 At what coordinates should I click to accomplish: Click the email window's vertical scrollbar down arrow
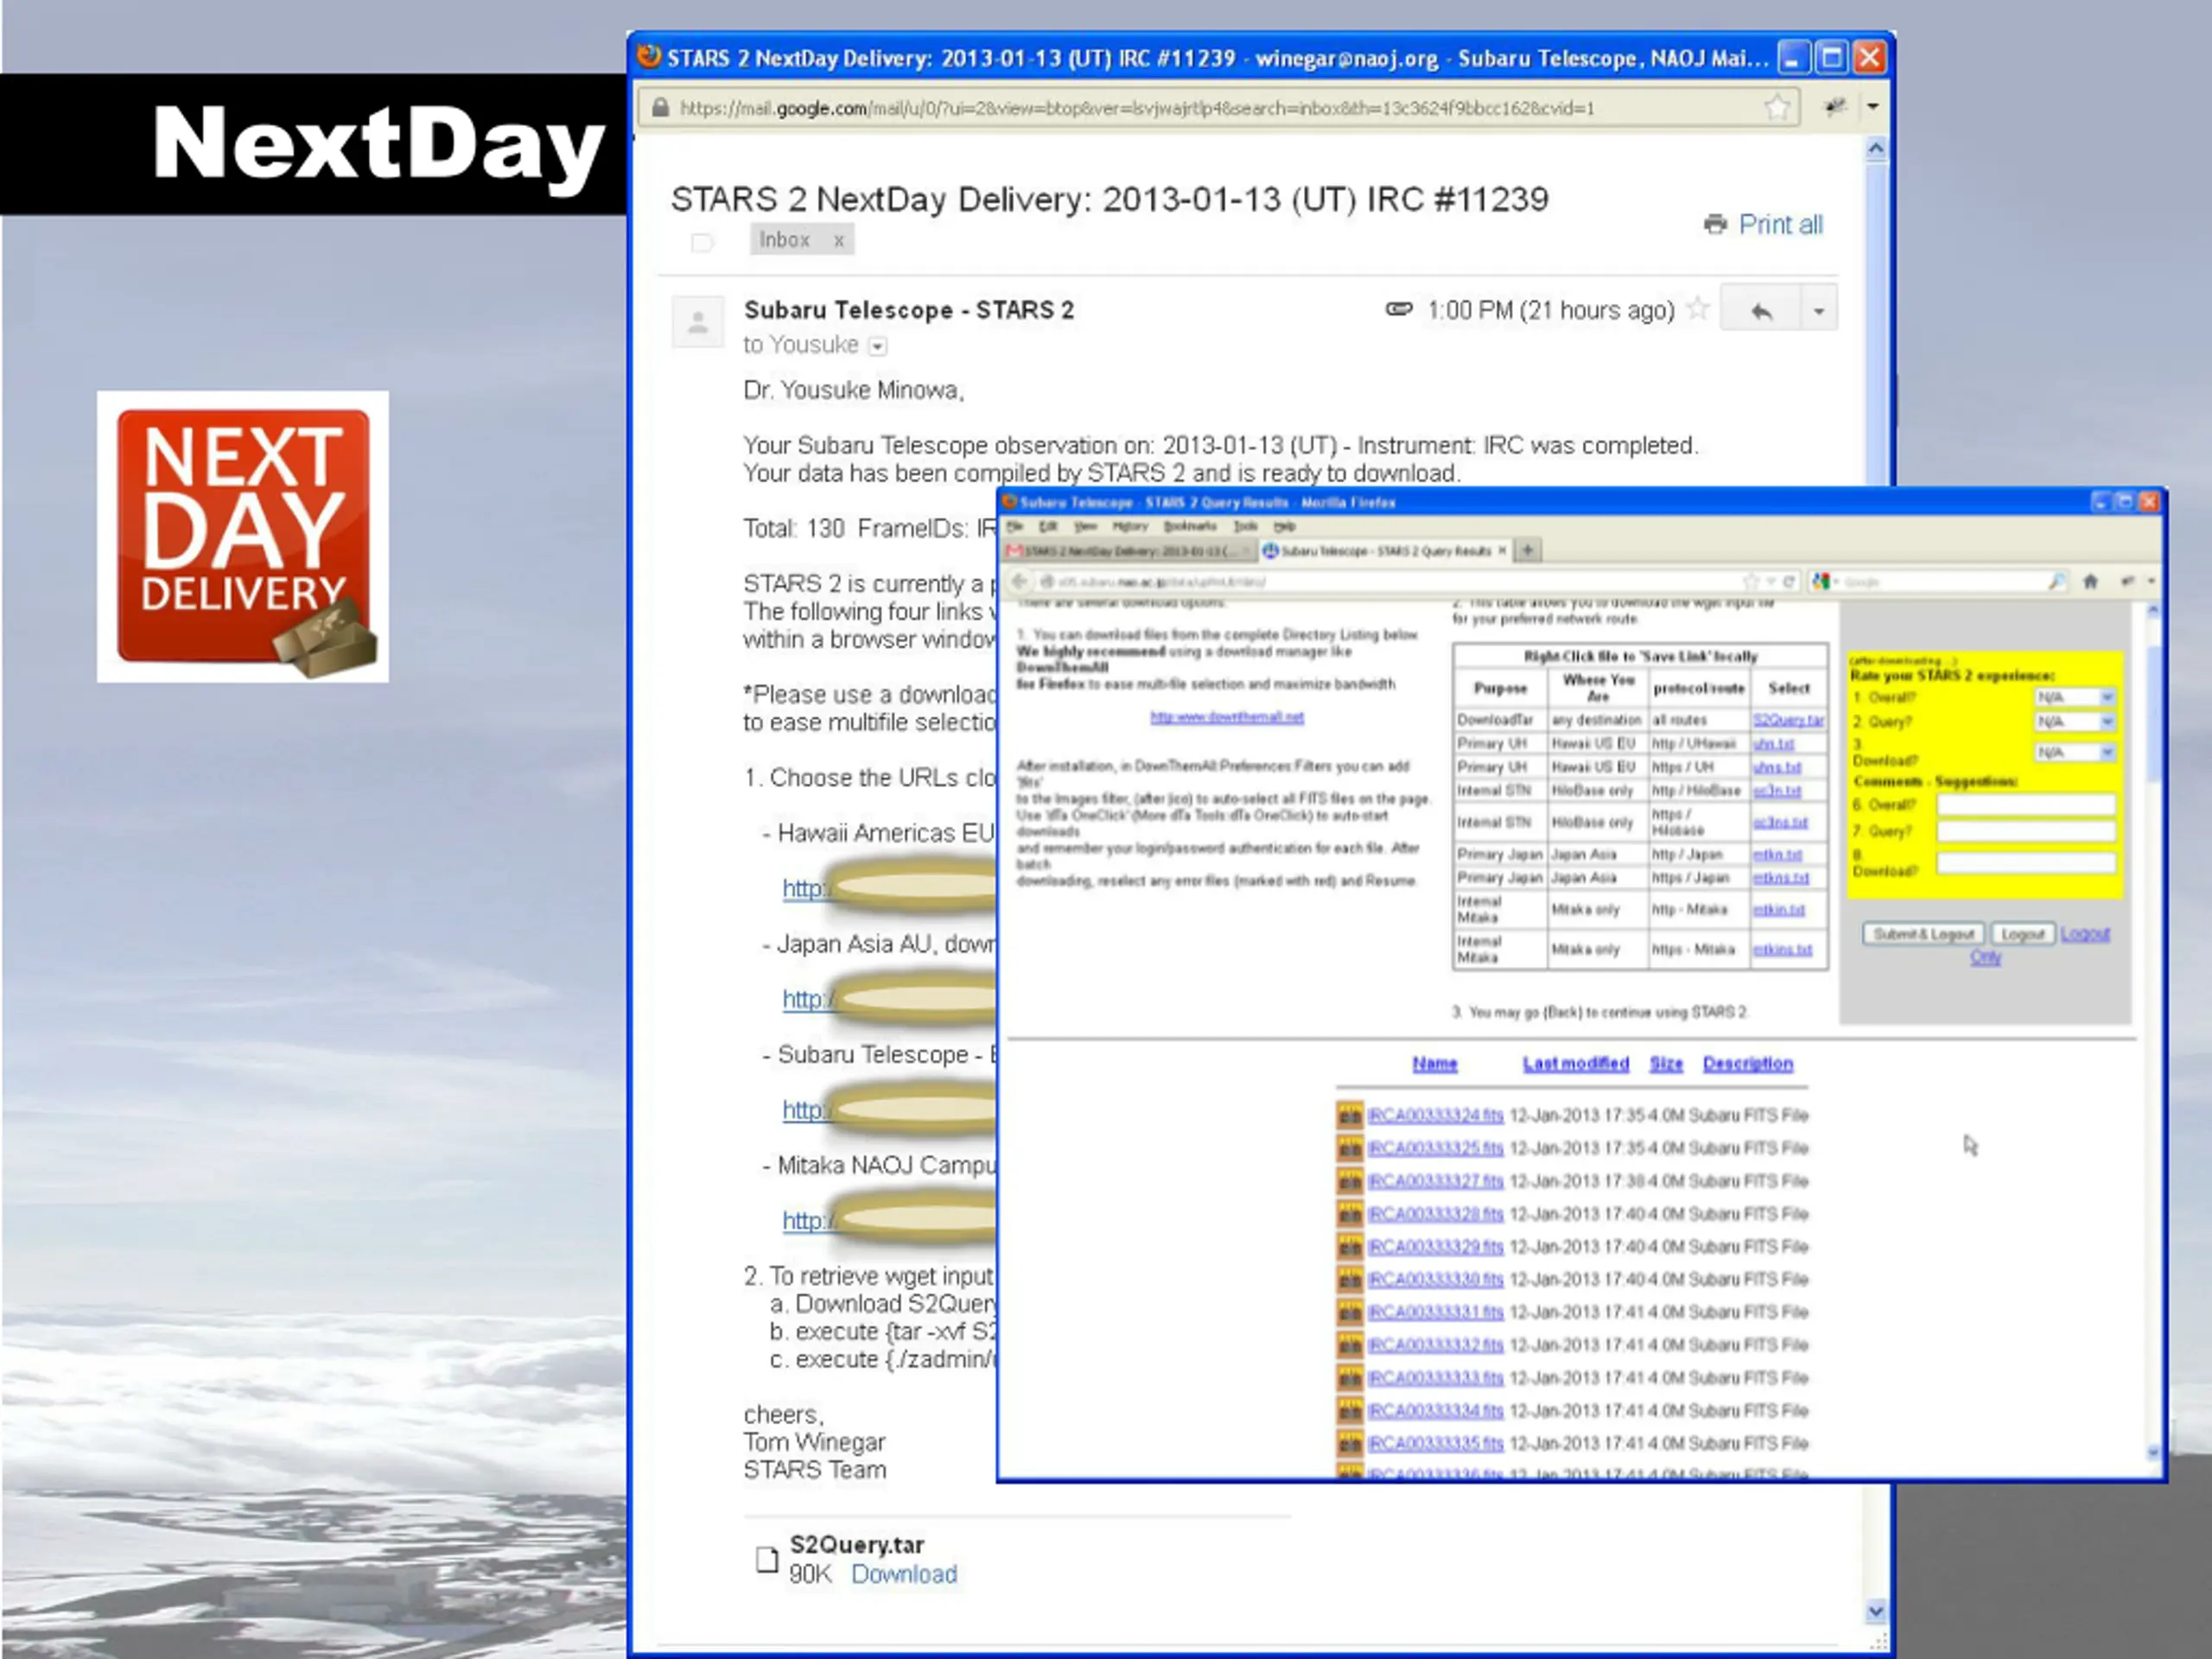tap(1875, 1611)
